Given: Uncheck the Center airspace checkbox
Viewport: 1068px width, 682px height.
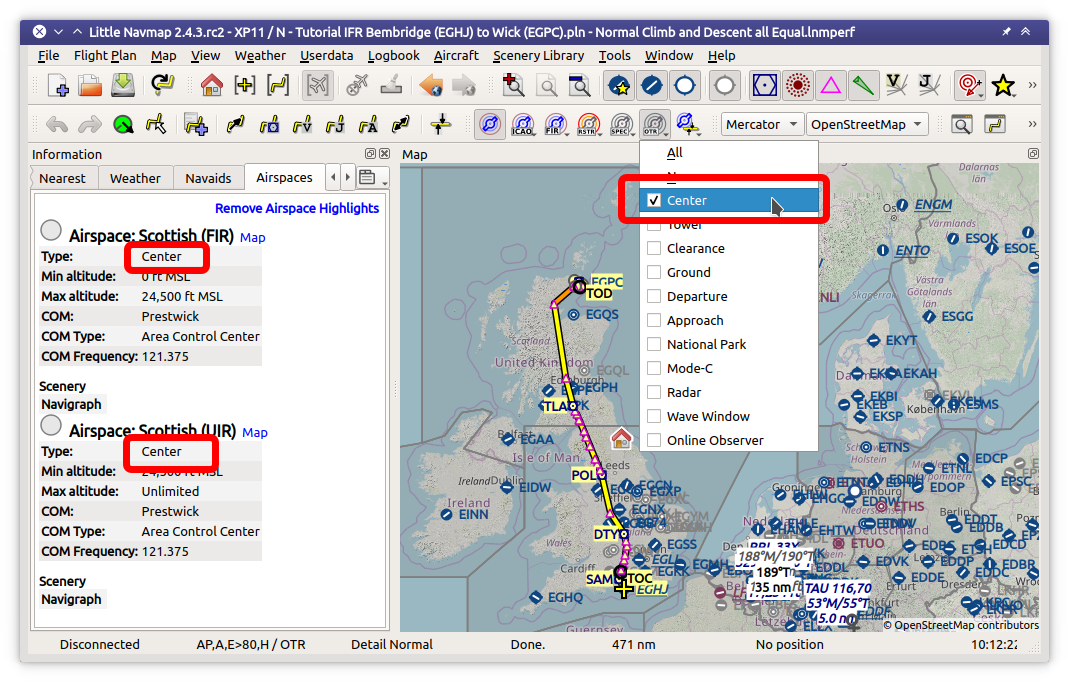Looking at the screenshot, I should pos(654,200).
